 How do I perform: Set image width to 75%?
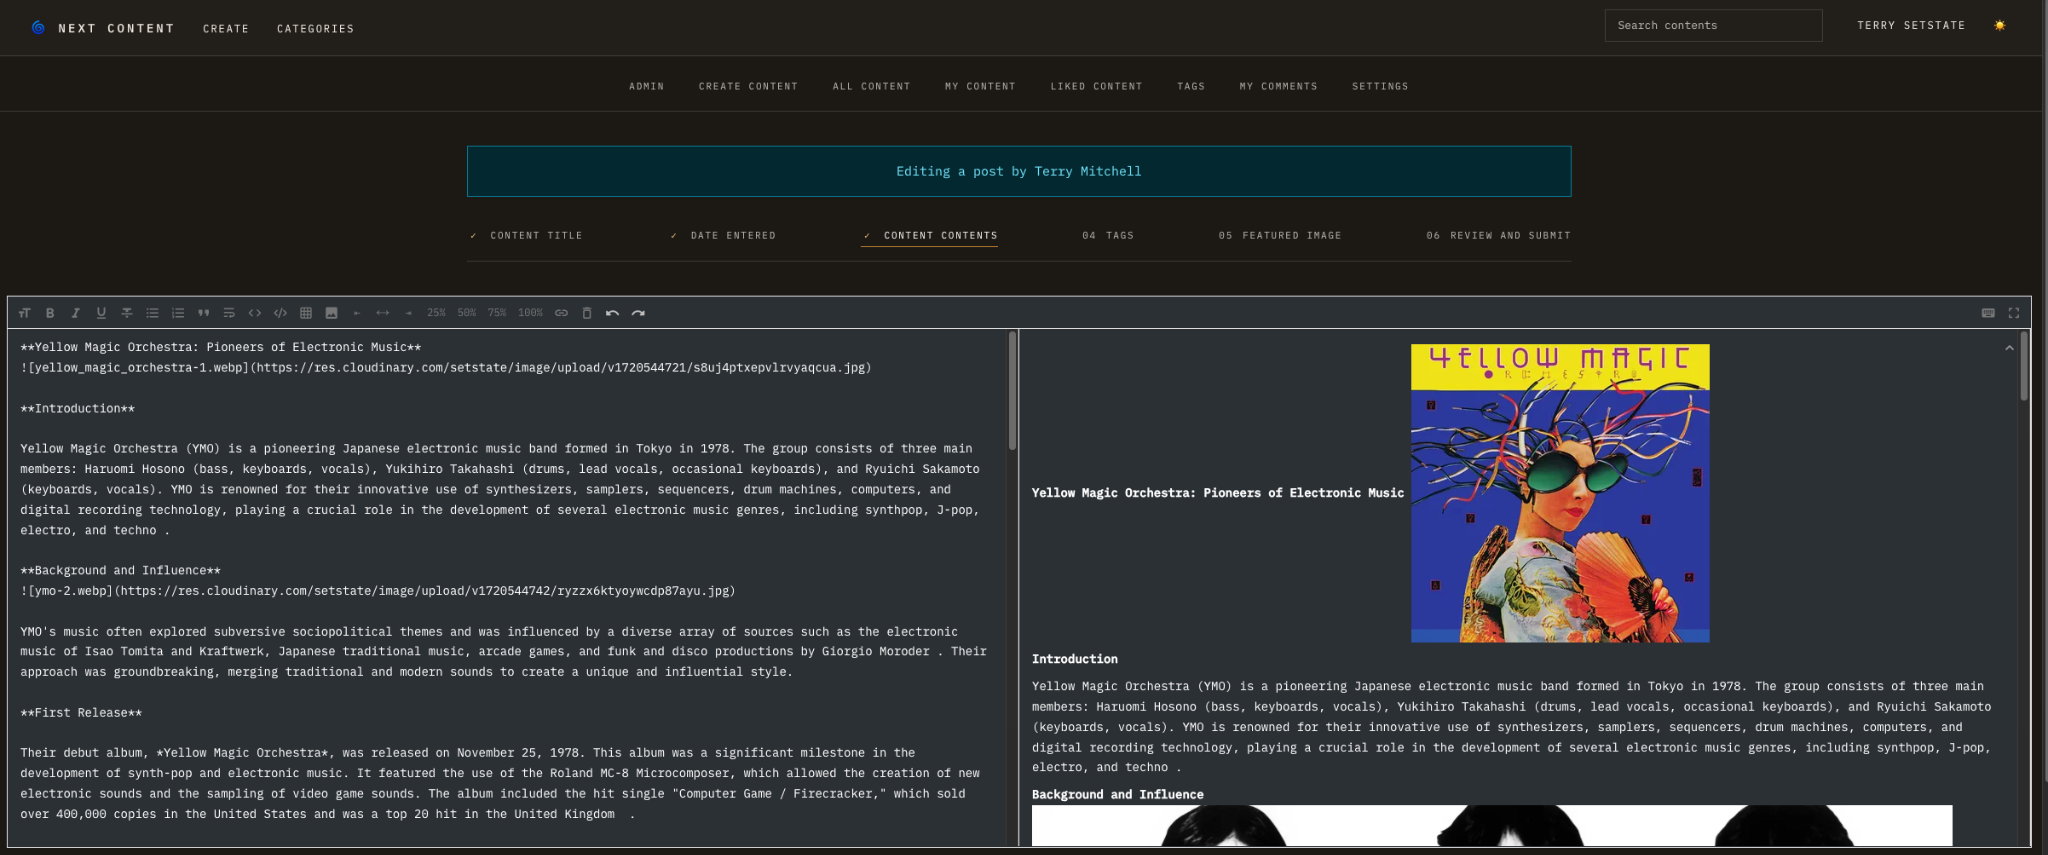pos(497,313)
